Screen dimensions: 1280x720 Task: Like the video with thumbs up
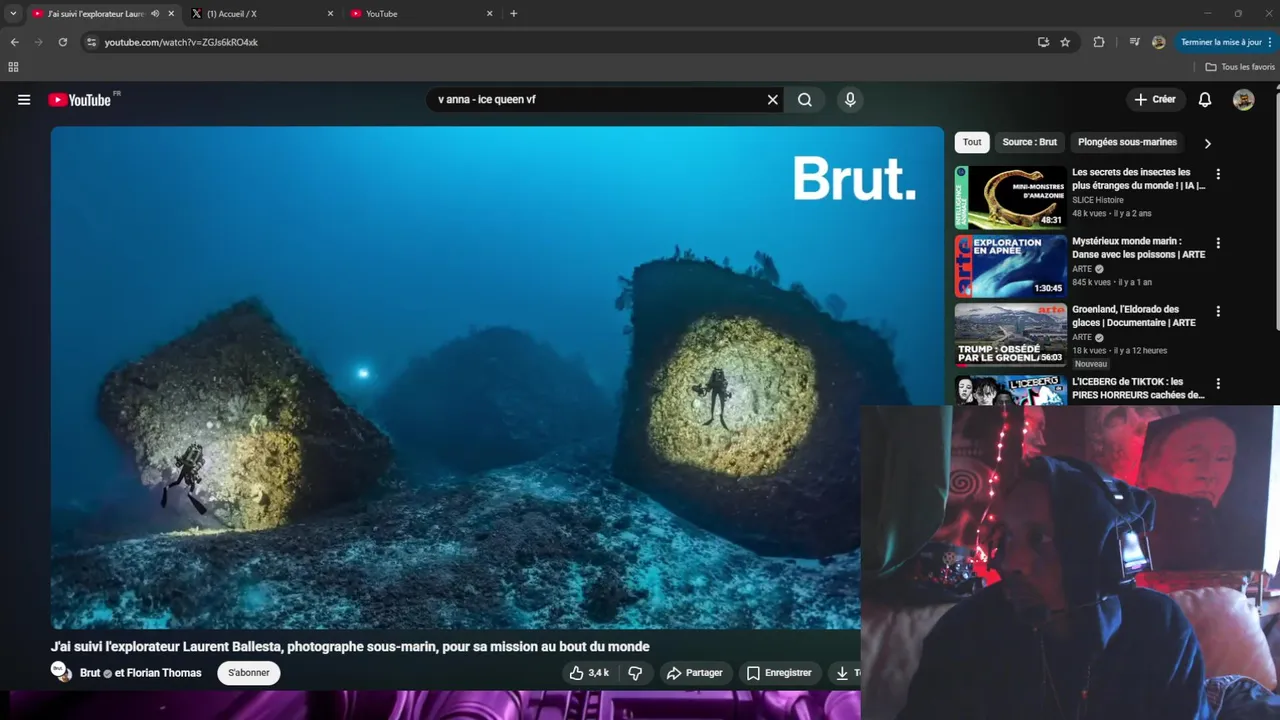click(x=589, y=673)
